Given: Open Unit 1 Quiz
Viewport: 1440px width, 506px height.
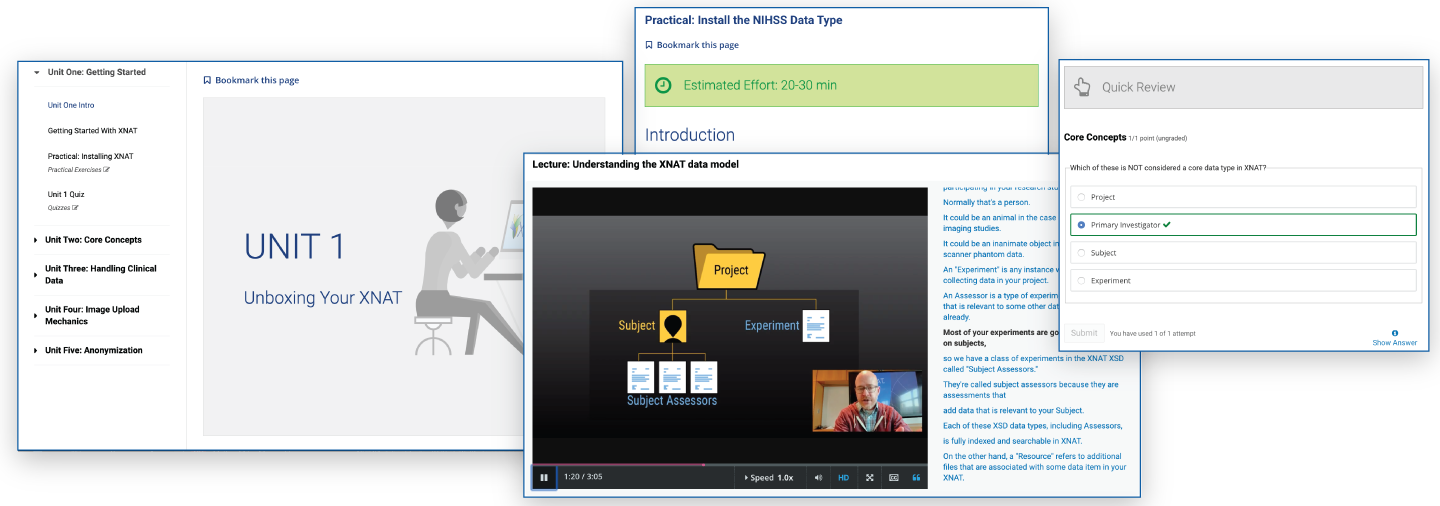Looking at the screenshot, I should pyautogui.click(x=66, y=194).
